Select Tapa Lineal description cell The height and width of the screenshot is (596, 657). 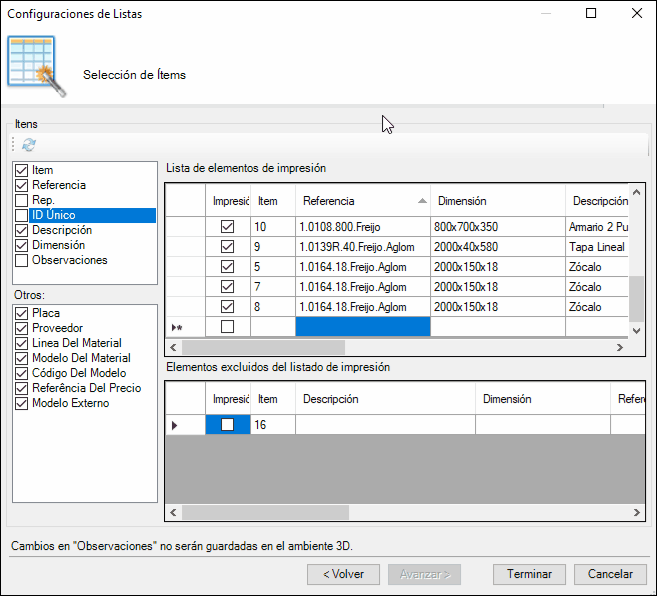pos(597,247)
